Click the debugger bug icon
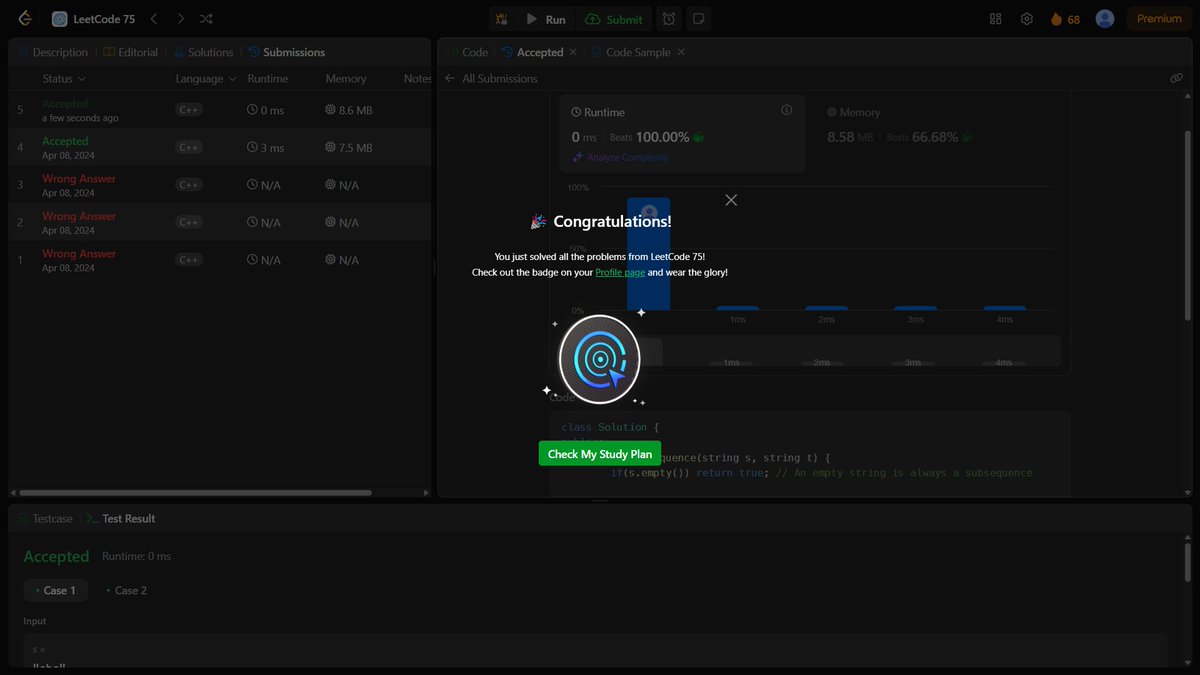Viewport: 1200px width, 675px height. [x=502, y=19]
